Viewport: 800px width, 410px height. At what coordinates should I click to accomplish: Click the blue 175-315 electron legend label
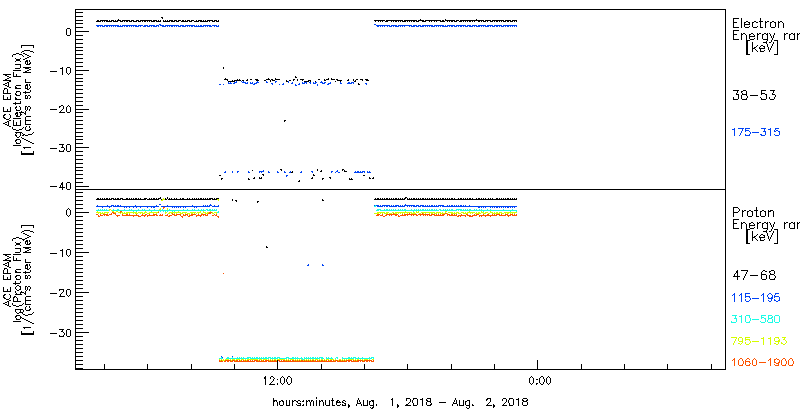(x=756, y=133)
